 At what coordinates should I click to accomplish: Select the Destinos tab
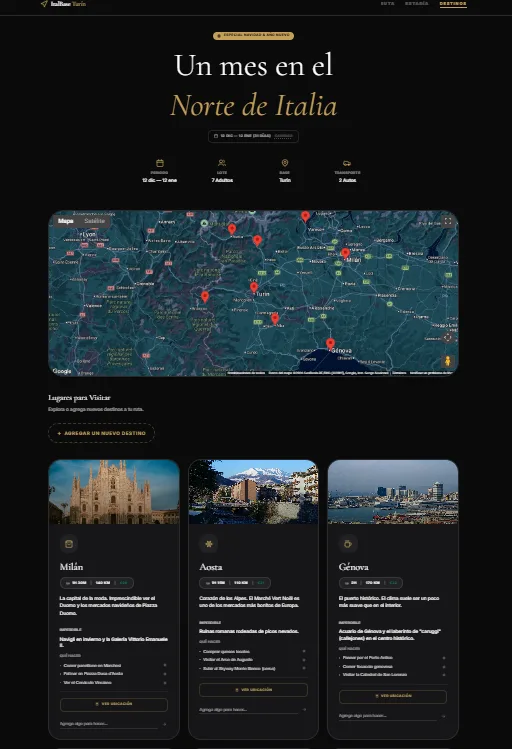453,4
